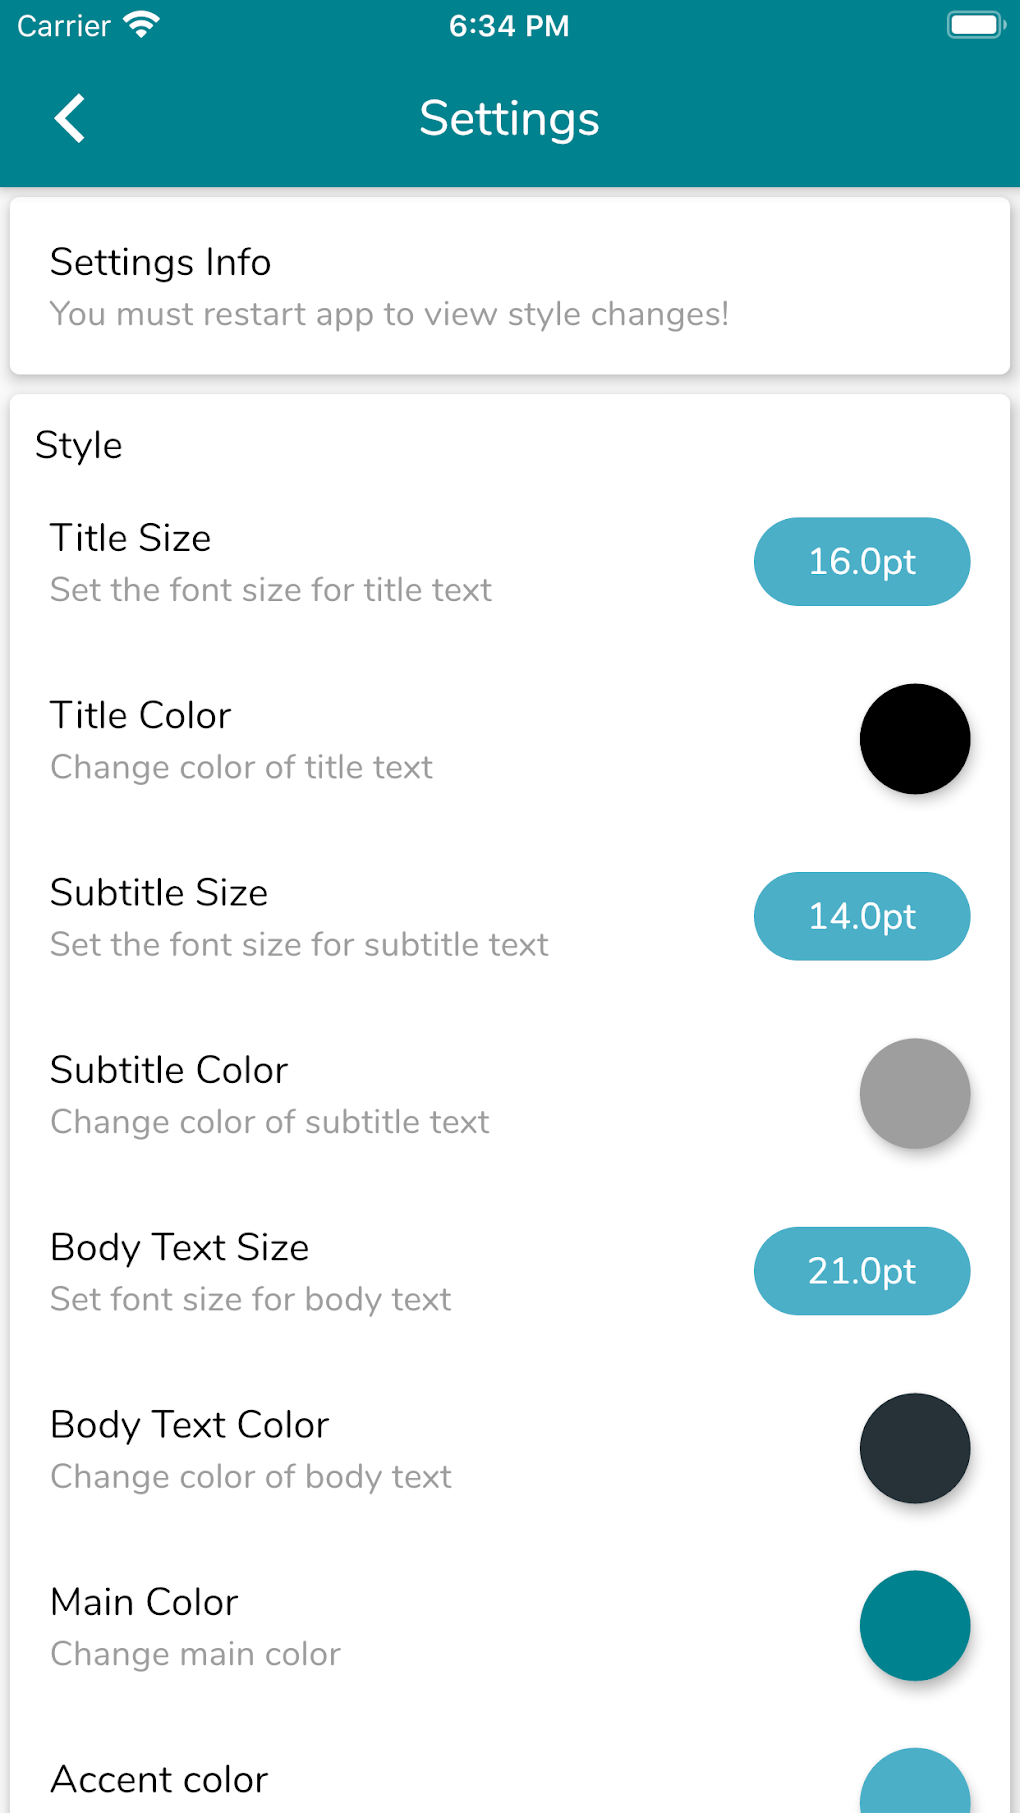Tap the Body Text Color label

(190, 1425)
